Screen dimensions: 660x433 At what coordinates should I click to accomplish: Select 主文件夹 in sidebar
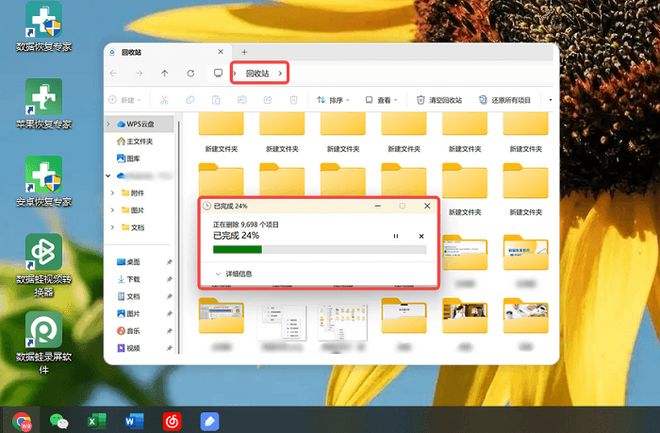click(135, 141)
